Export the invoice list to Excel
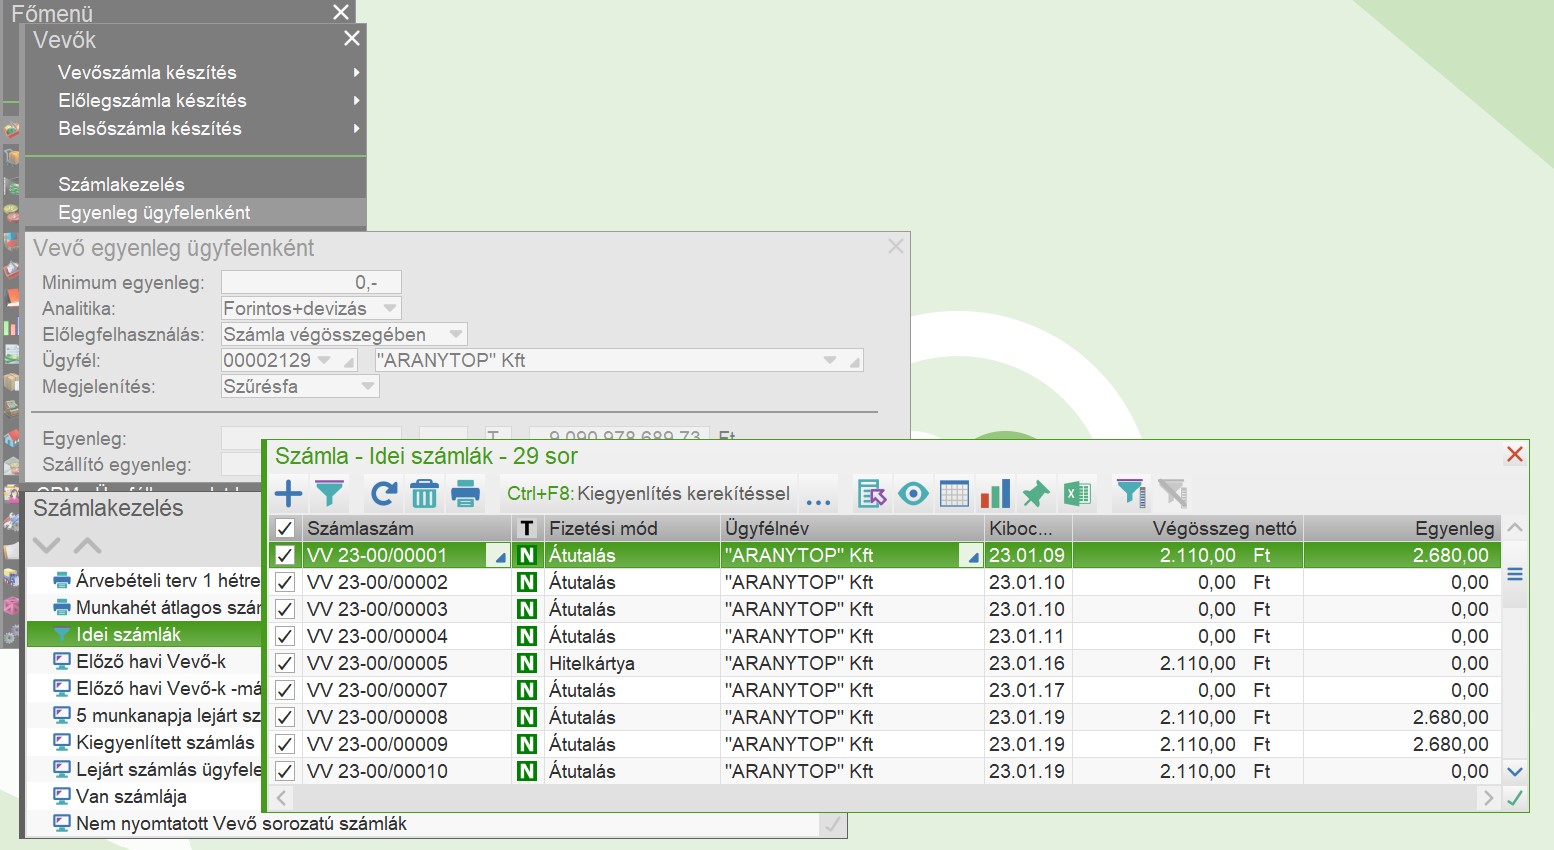The image size is (1554, 850). tap(1077, 493)
